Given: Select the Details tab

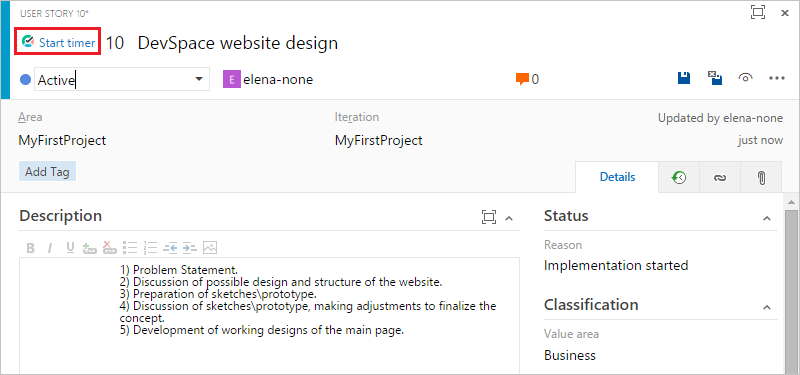Looking at the screenshot, I should 617,177.
